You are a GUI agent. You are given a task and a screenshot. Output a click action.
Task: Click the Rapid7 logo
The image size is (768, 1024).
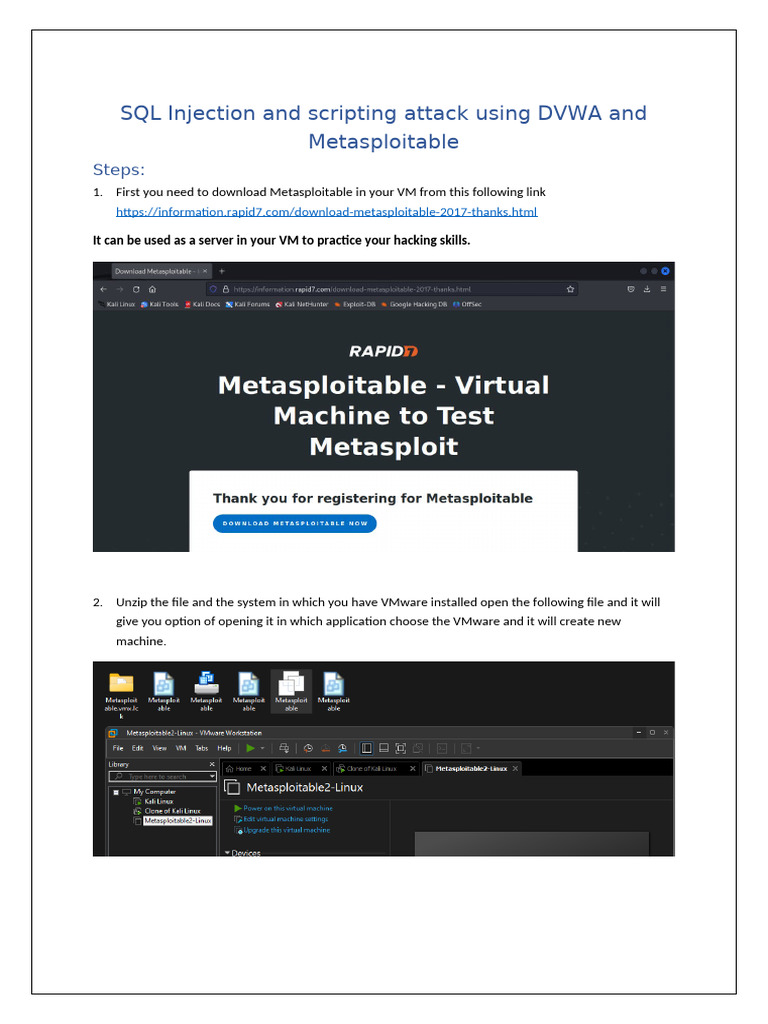pyautogui.click(x=383, y=351)
